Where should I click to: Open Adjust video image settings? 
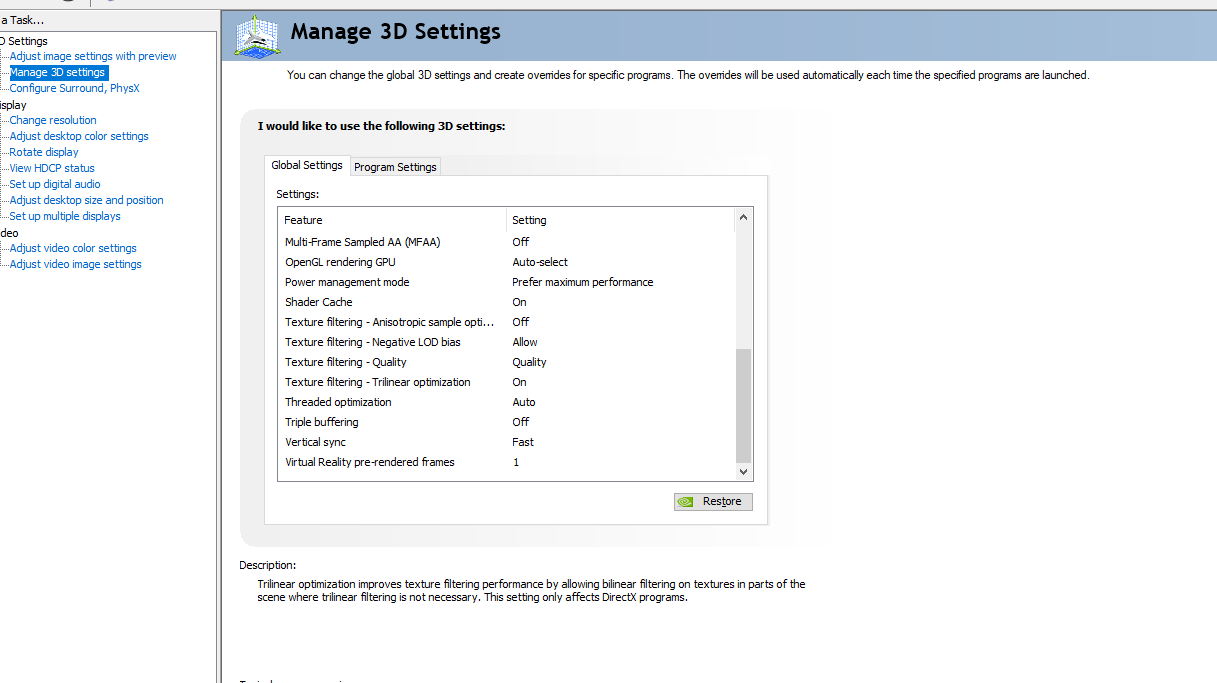(x=76, y=264)
